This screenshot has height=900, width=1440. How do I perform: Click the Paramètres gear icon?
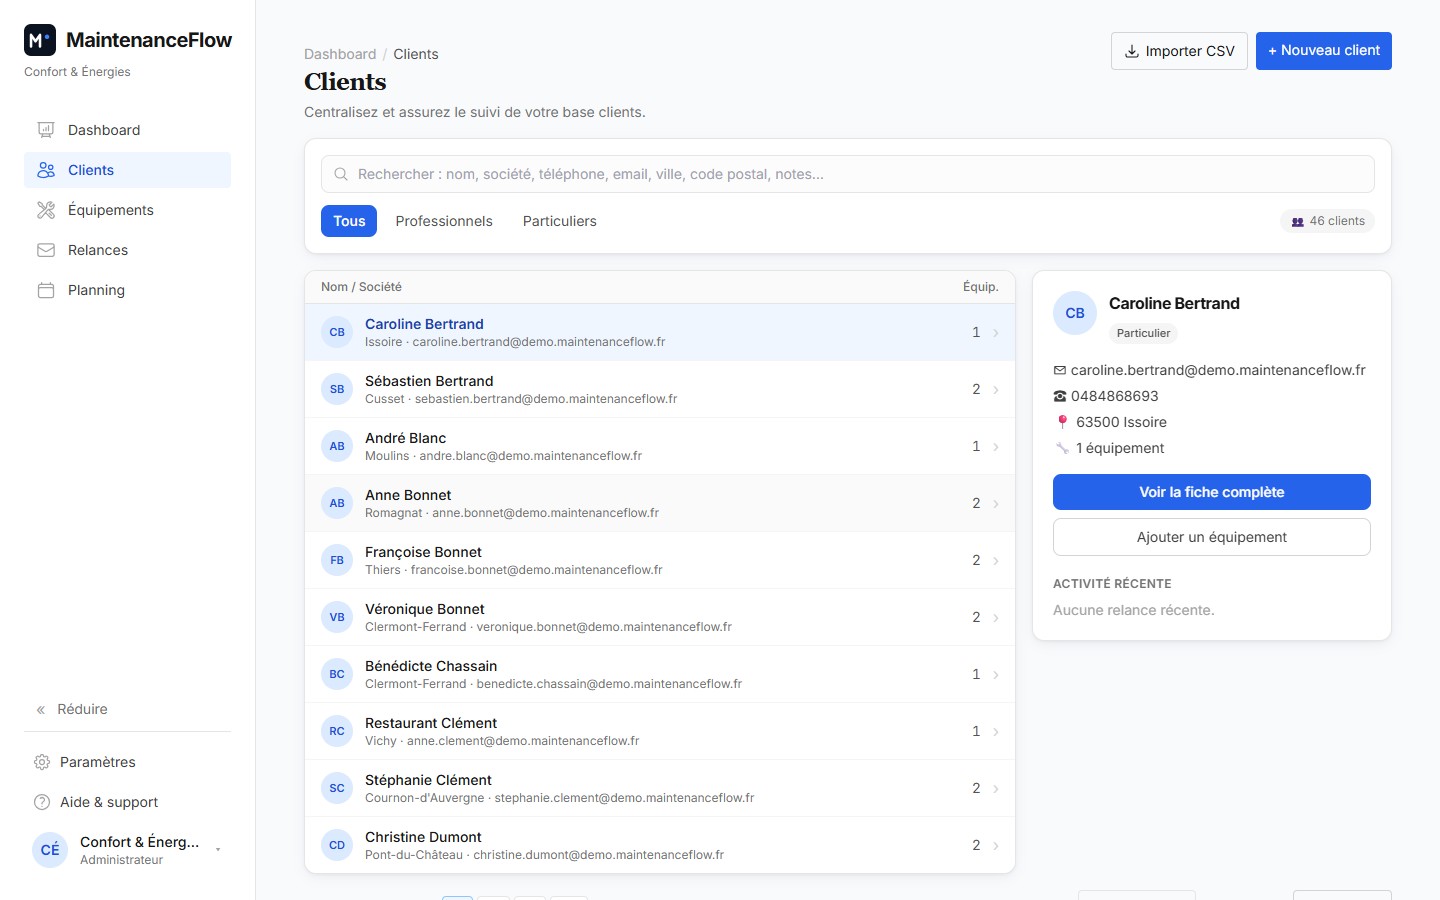click(42, 762)
